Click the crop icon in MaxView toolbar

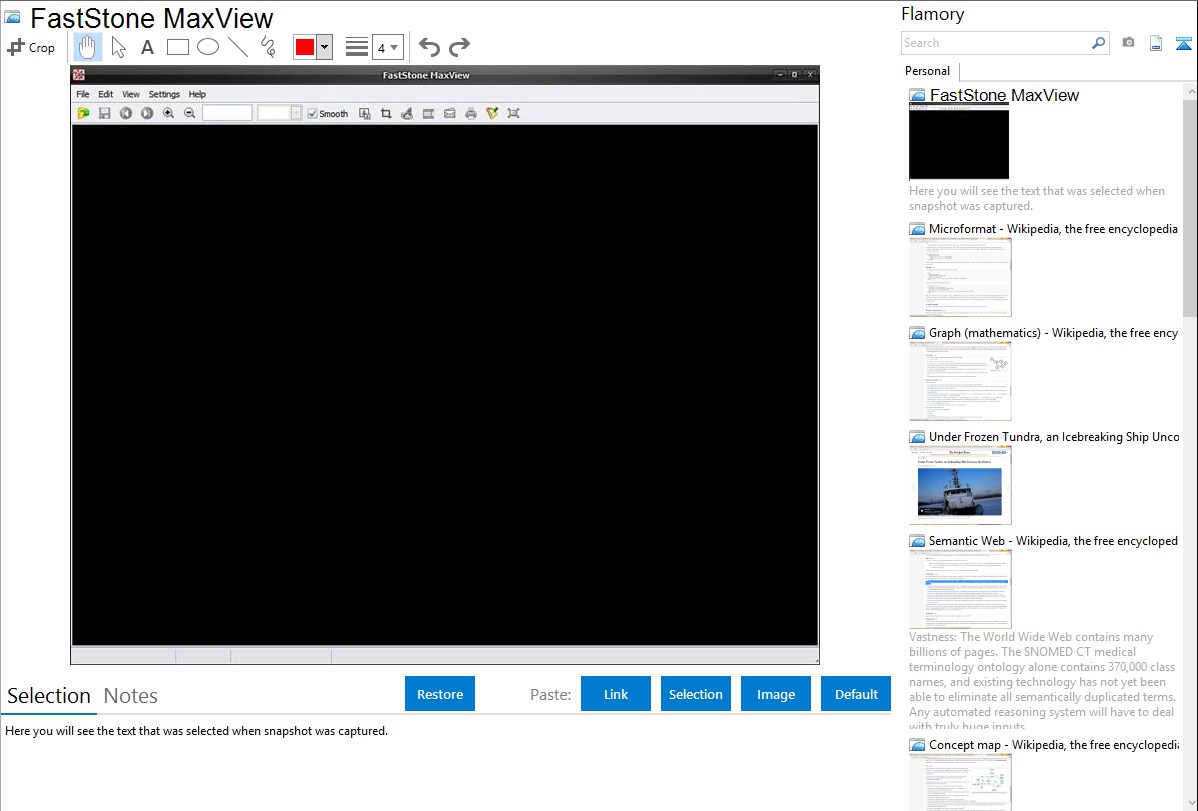coord(386,113)
